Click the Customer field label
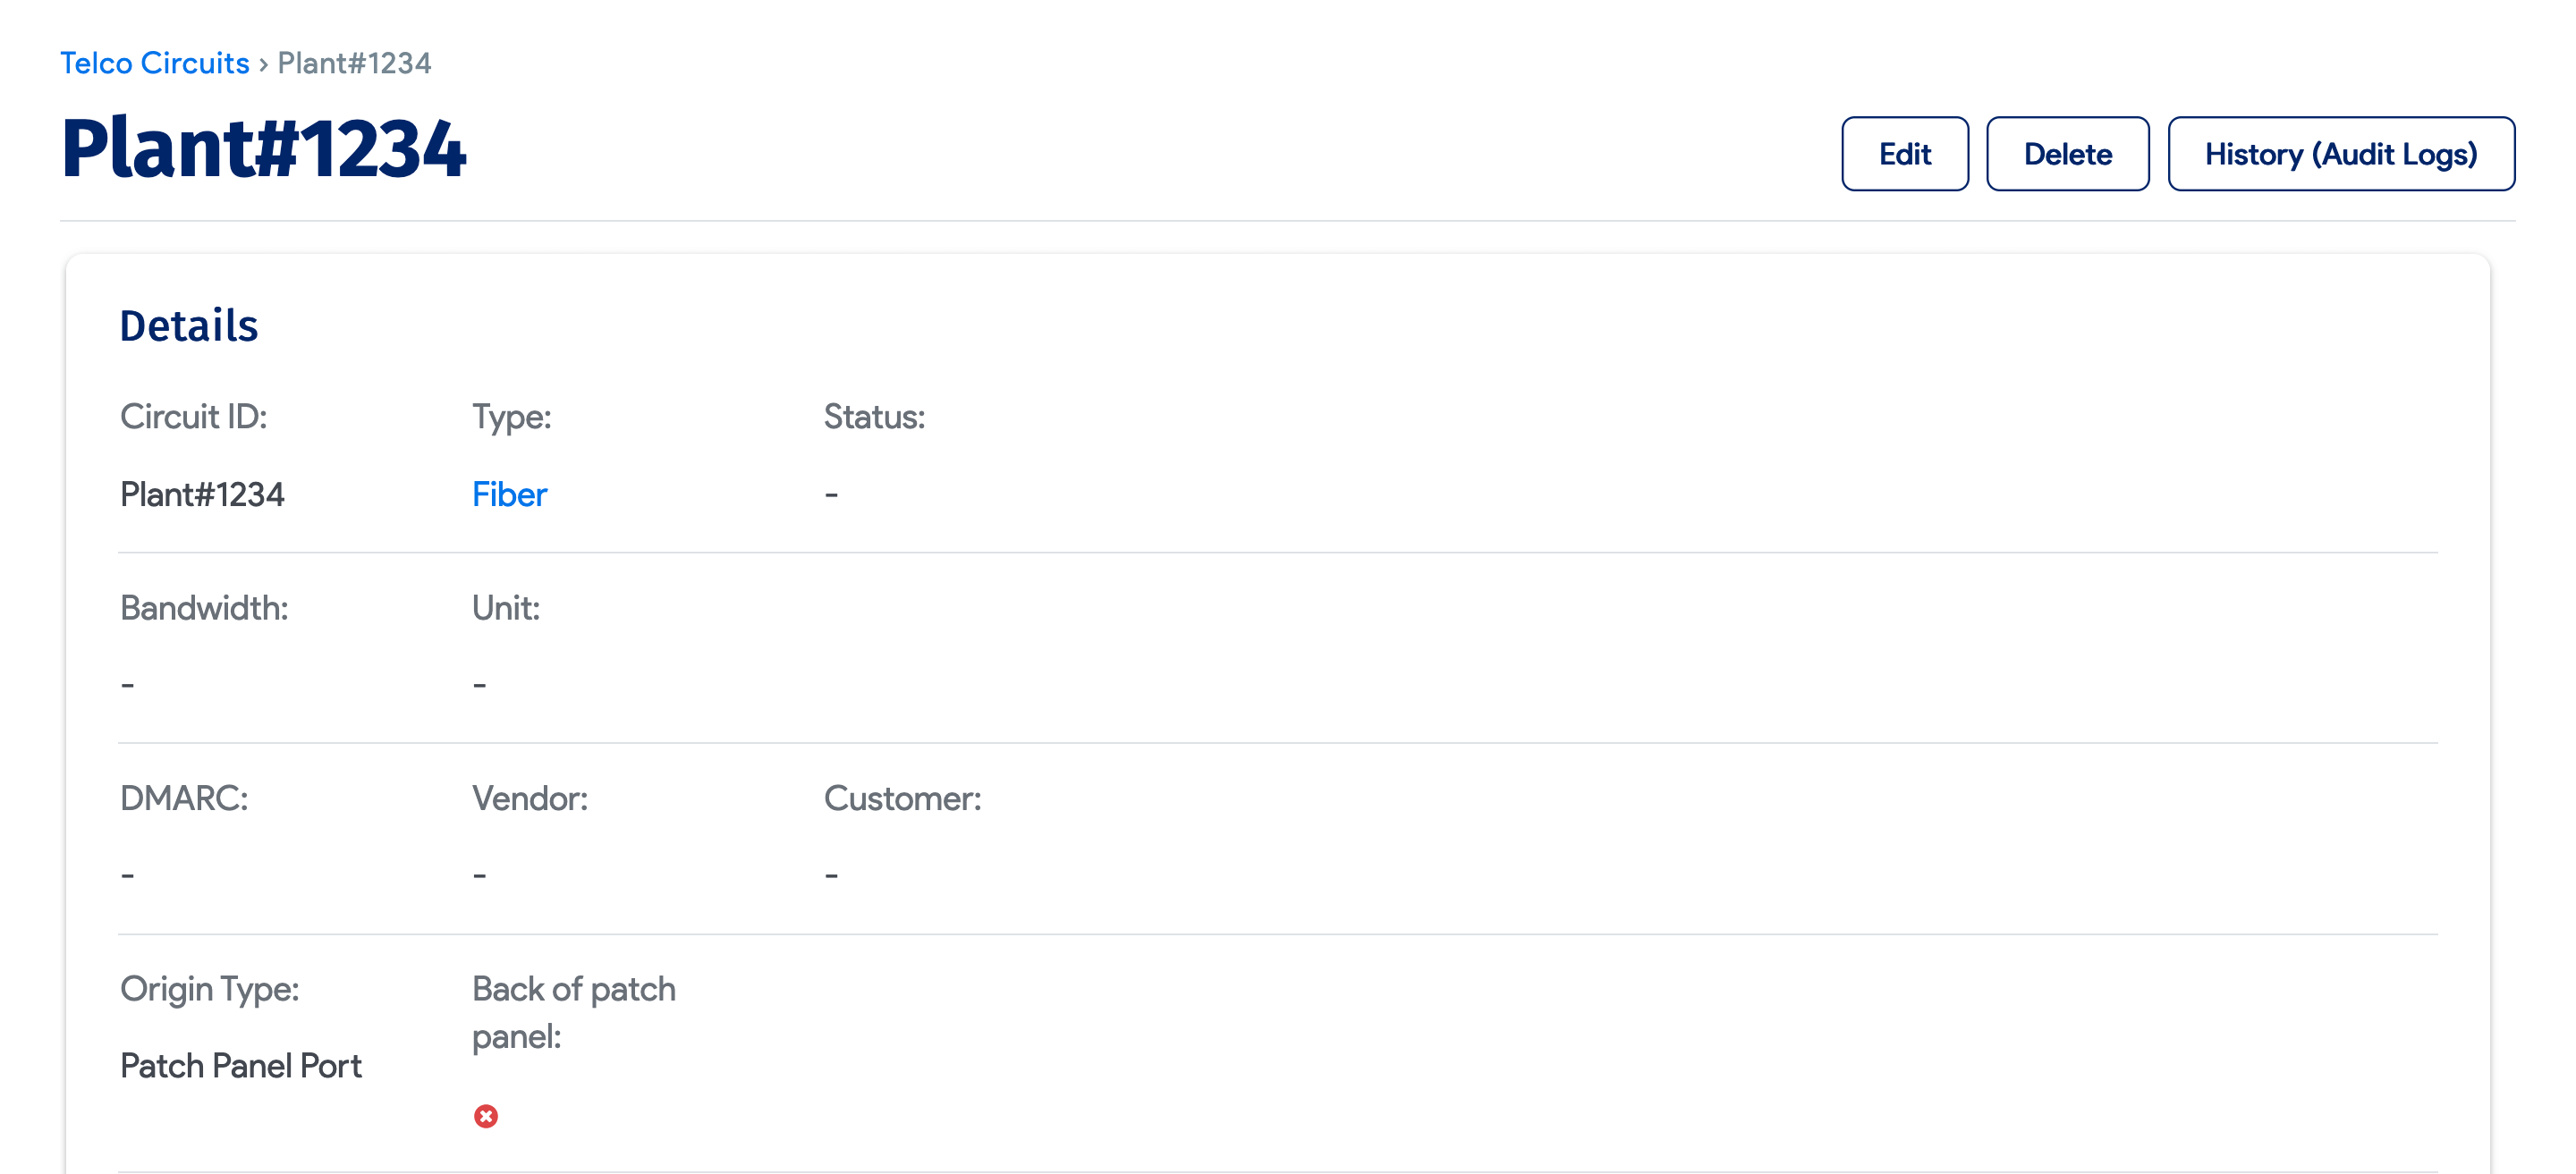Viewport: 2576px width, 1174px height. pos(902,798)
